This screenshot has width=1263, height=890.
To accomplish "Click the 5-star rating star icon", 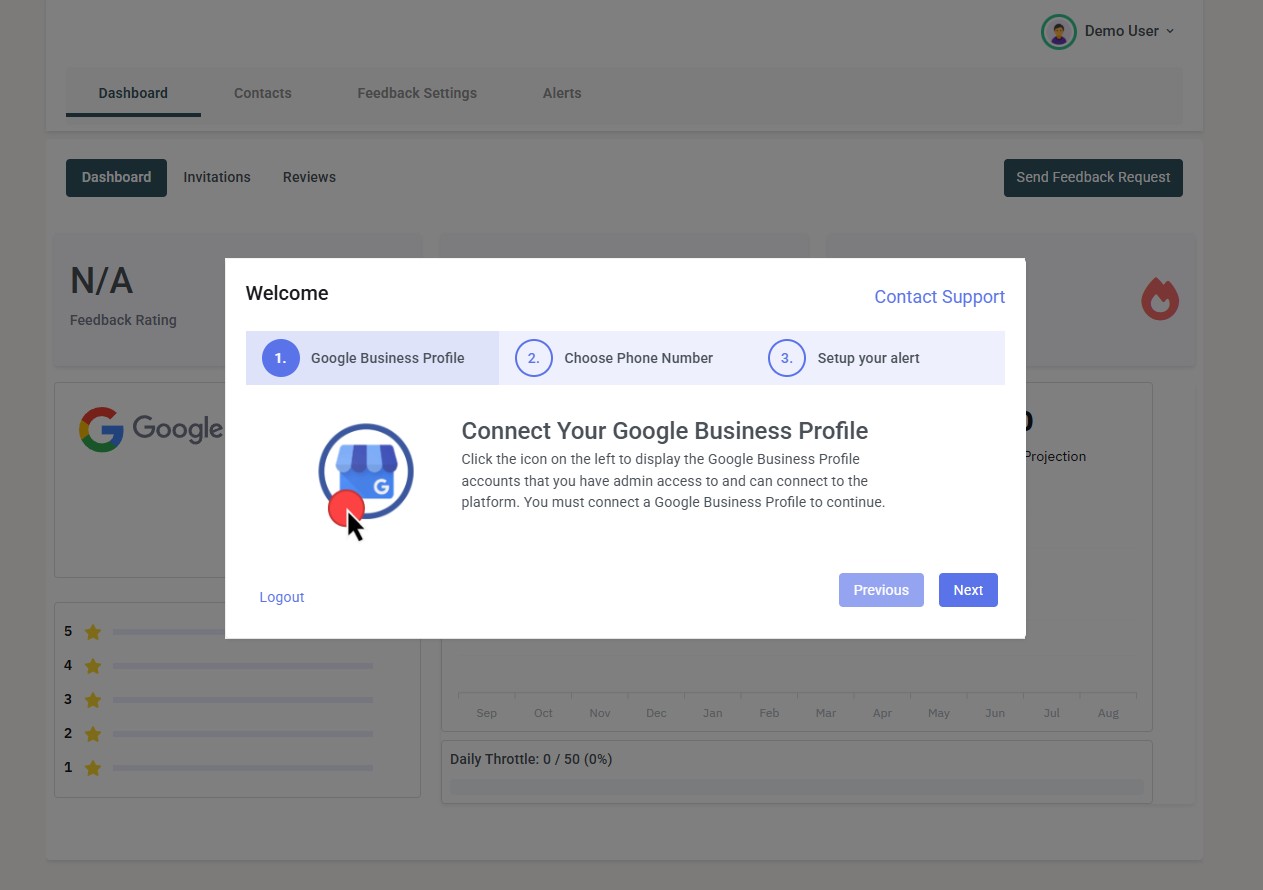I will pos(93,632).
